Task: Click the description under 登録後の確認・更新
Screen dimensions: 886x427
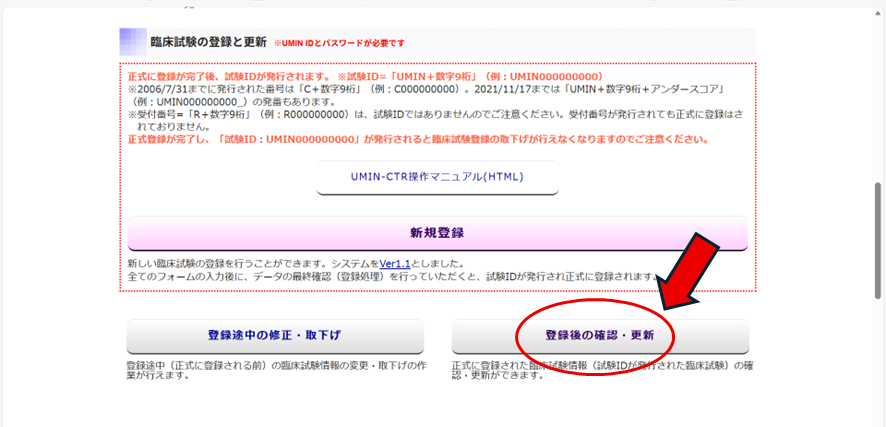Action: (x=599, y=371)
